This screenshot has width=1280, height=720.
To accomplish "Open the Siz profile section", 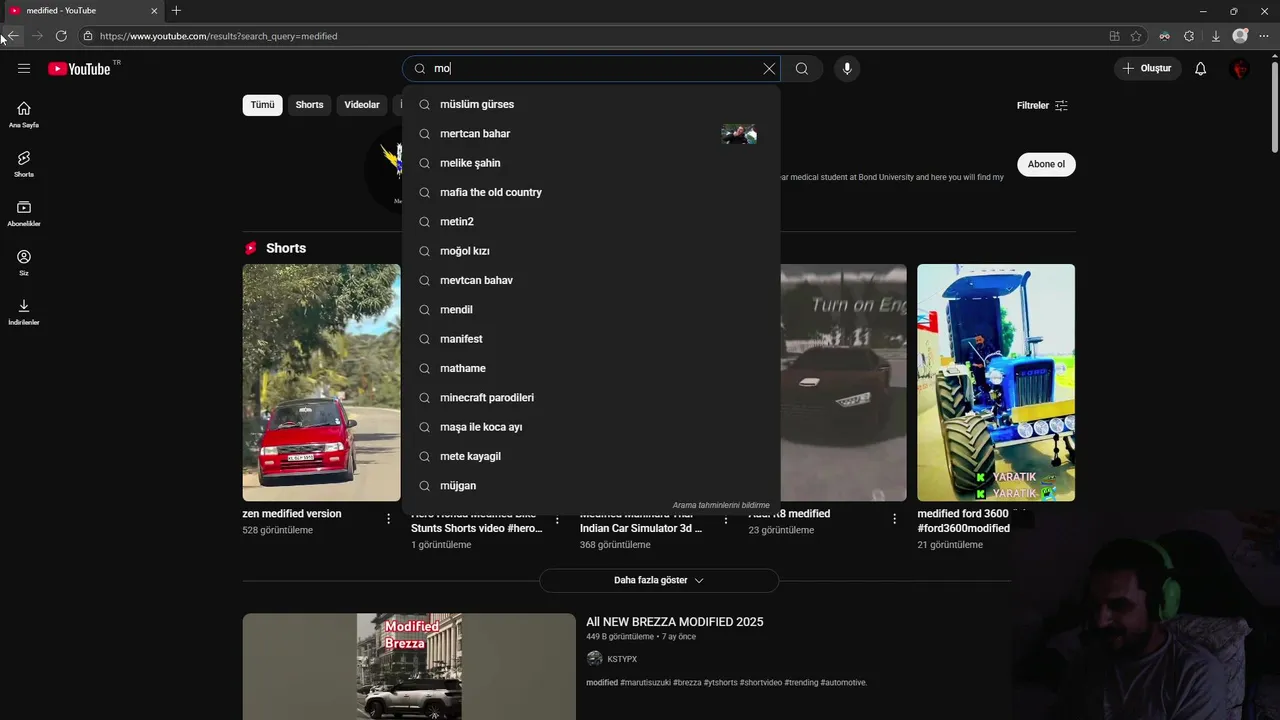I will click(24, 262).
